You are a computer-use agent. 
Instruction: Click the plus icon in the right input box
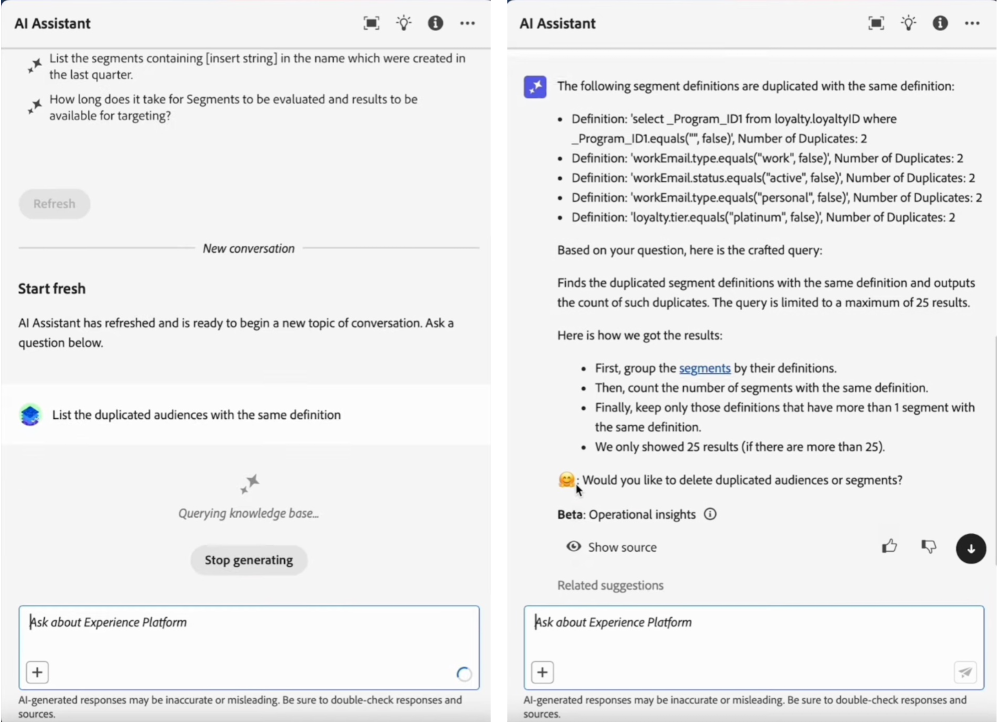point(542,672)
